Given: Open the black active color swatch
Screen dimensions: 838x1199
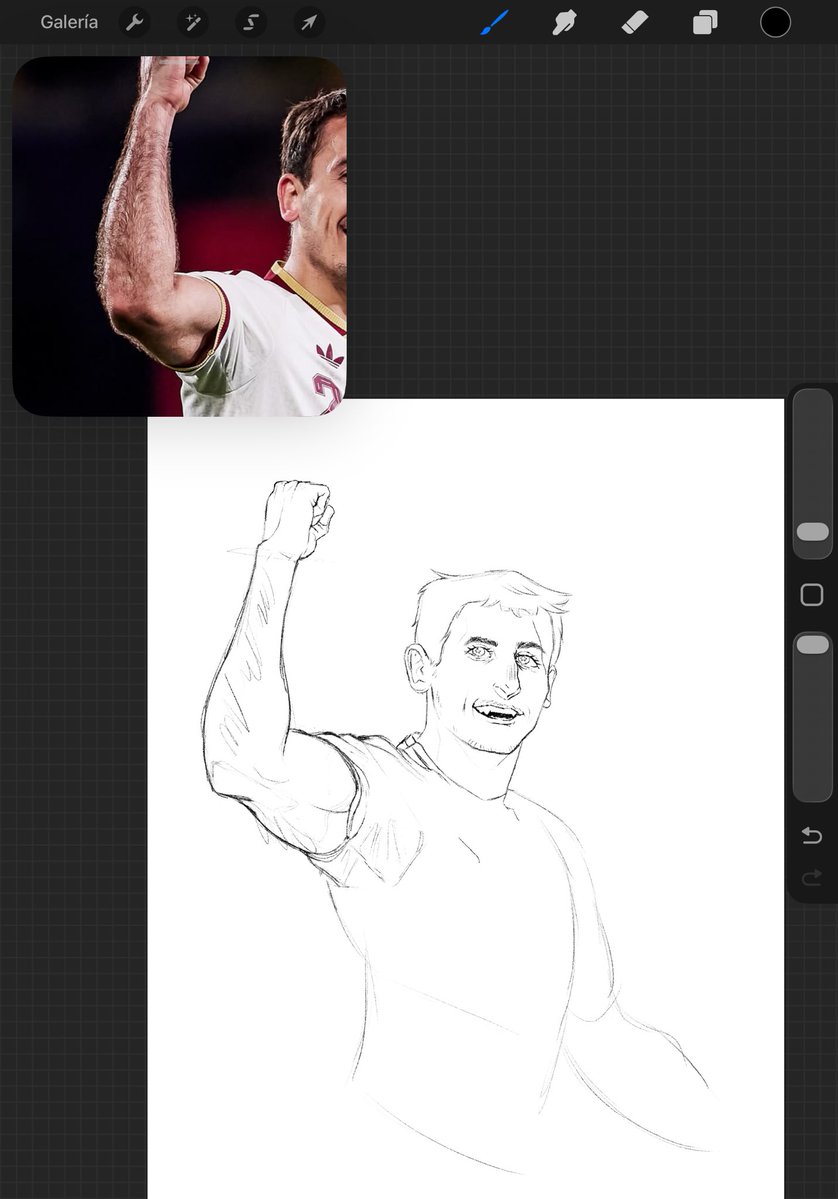Looking at the screenshot, I should 775,22.
